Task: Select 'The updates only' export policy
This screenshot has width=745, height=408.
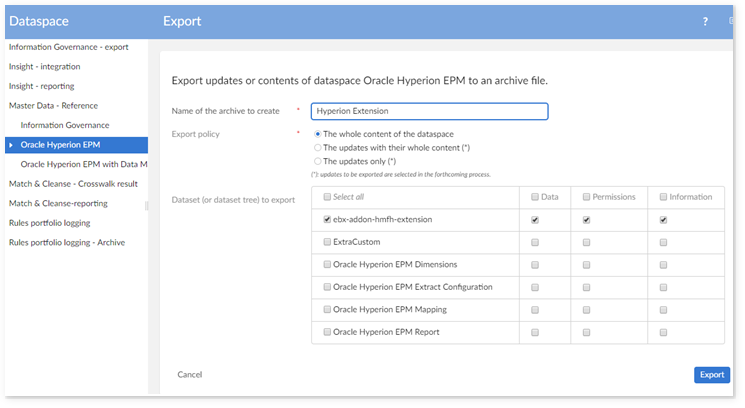Action: (318, 160)
